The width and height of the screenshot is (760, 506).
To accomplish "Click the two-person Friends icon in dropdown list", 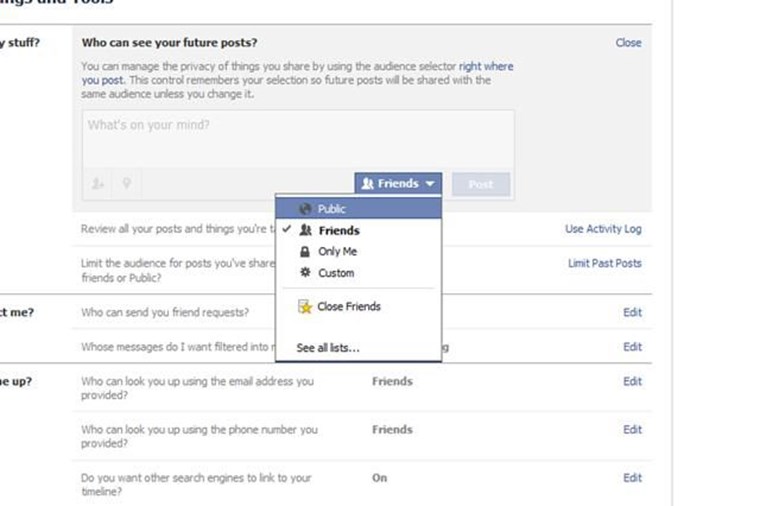I will click(306, 231).
